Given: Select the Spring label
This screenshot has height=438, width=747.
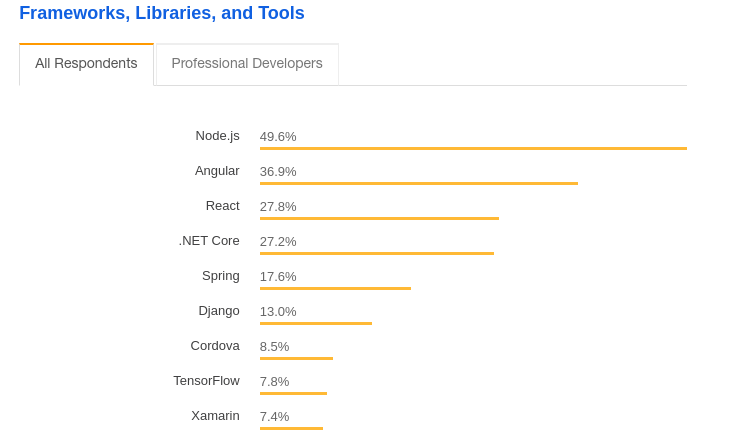Looking at the screenshot, I should coord(221,276).
